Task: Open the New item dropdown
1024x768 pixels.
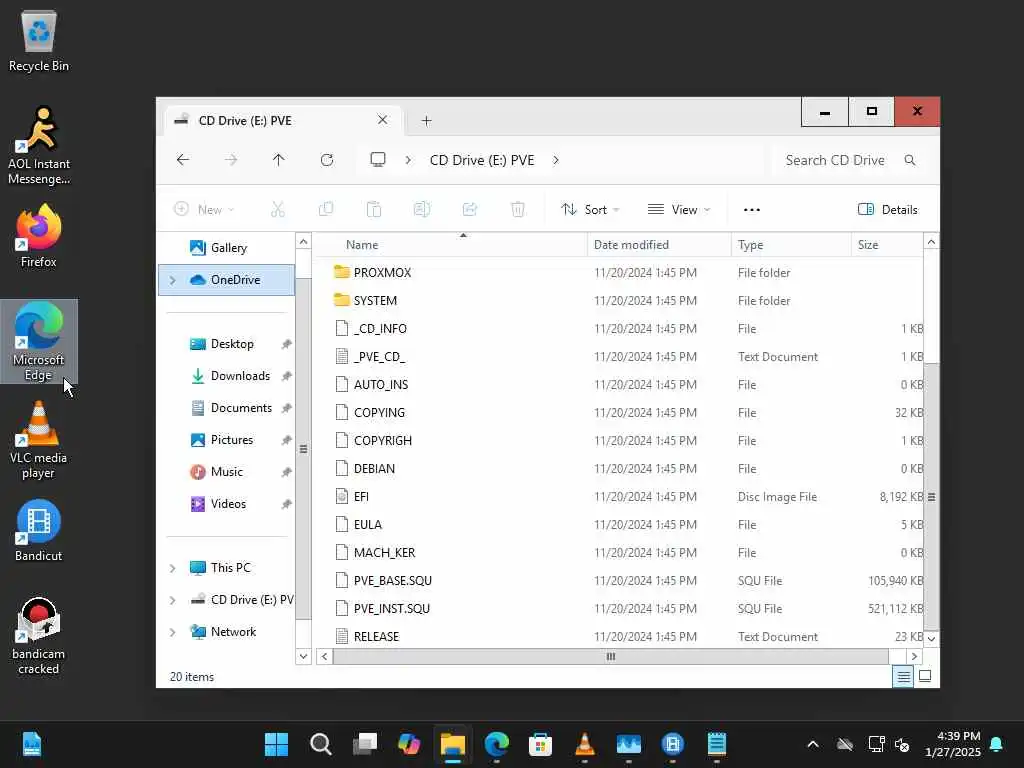Action: 204,209
